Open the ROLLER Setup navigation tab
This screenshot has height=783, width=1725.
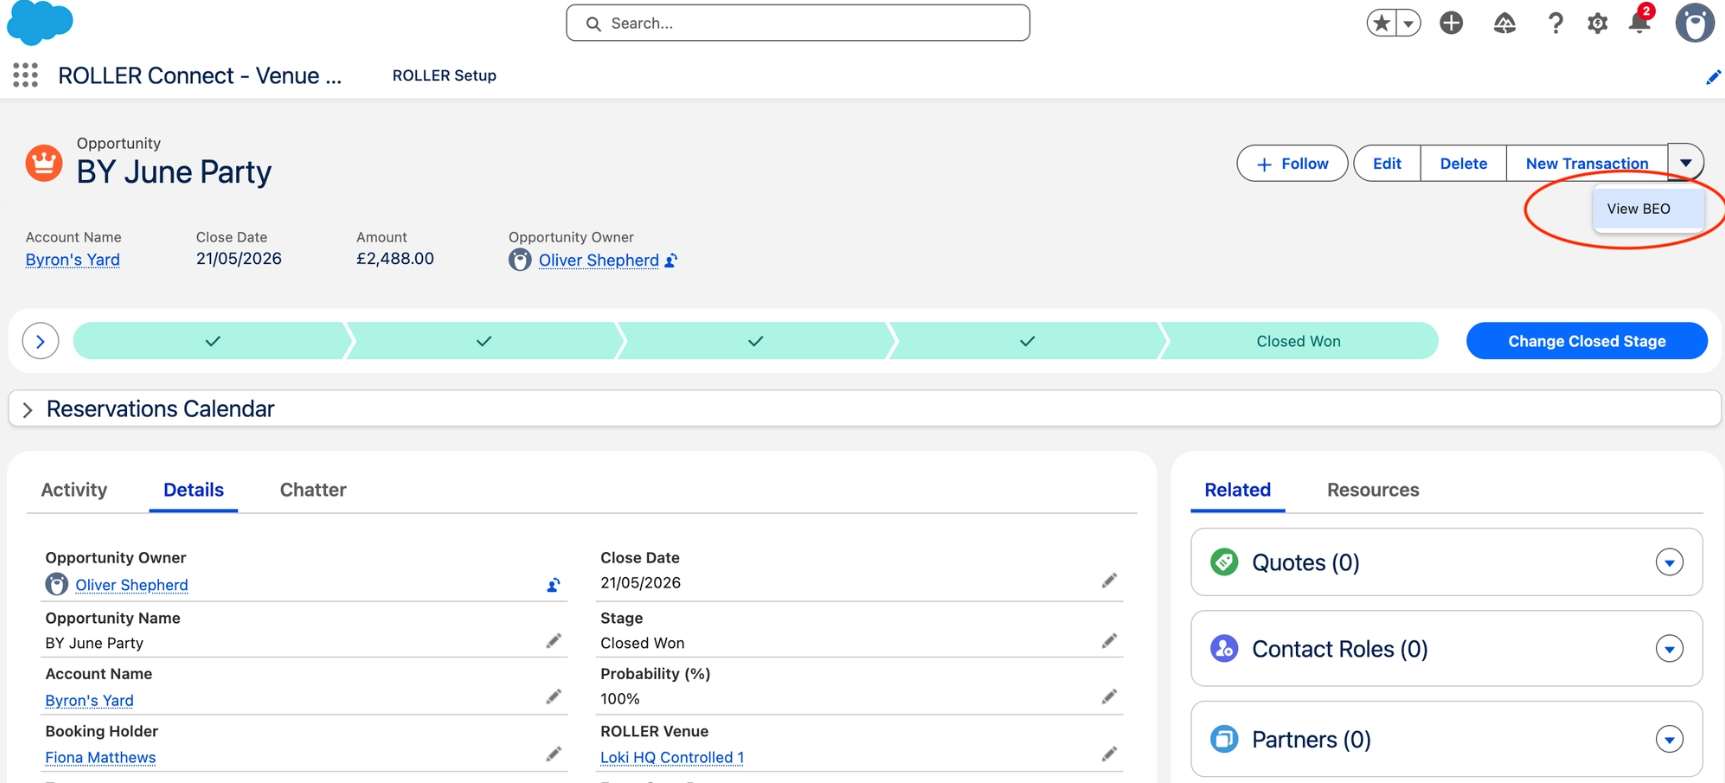pyautogui.click(x=444, y=76)
